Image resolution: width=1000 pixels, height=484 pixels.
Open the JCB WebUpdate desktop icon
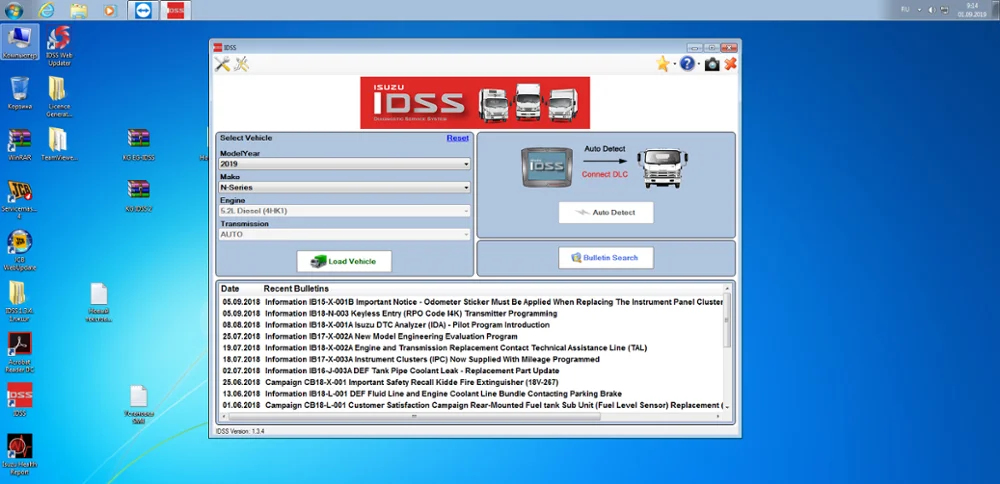pyautogui.click(x=20, y=251)
